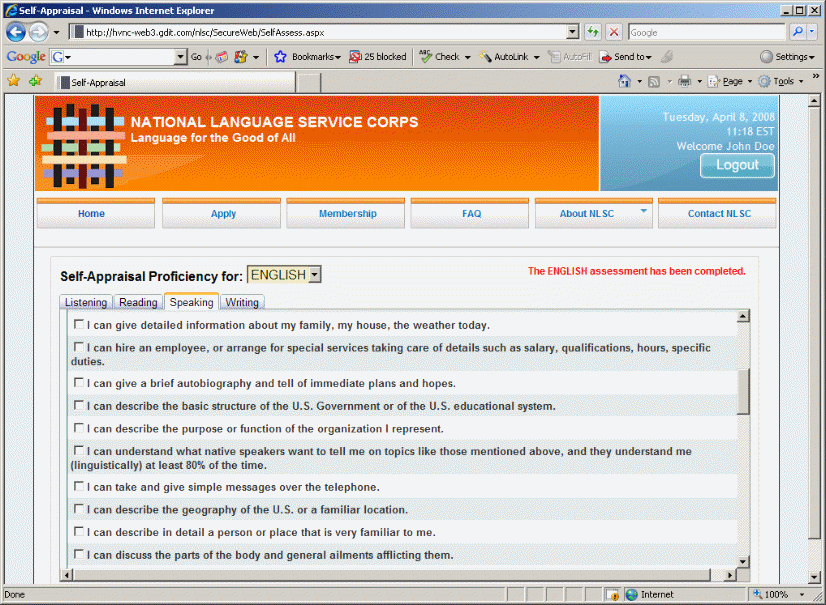Image resolution: width=826 pixels, height=605 pixels.
Task: Switch to the Listening tab
Action: coord(86,302)
